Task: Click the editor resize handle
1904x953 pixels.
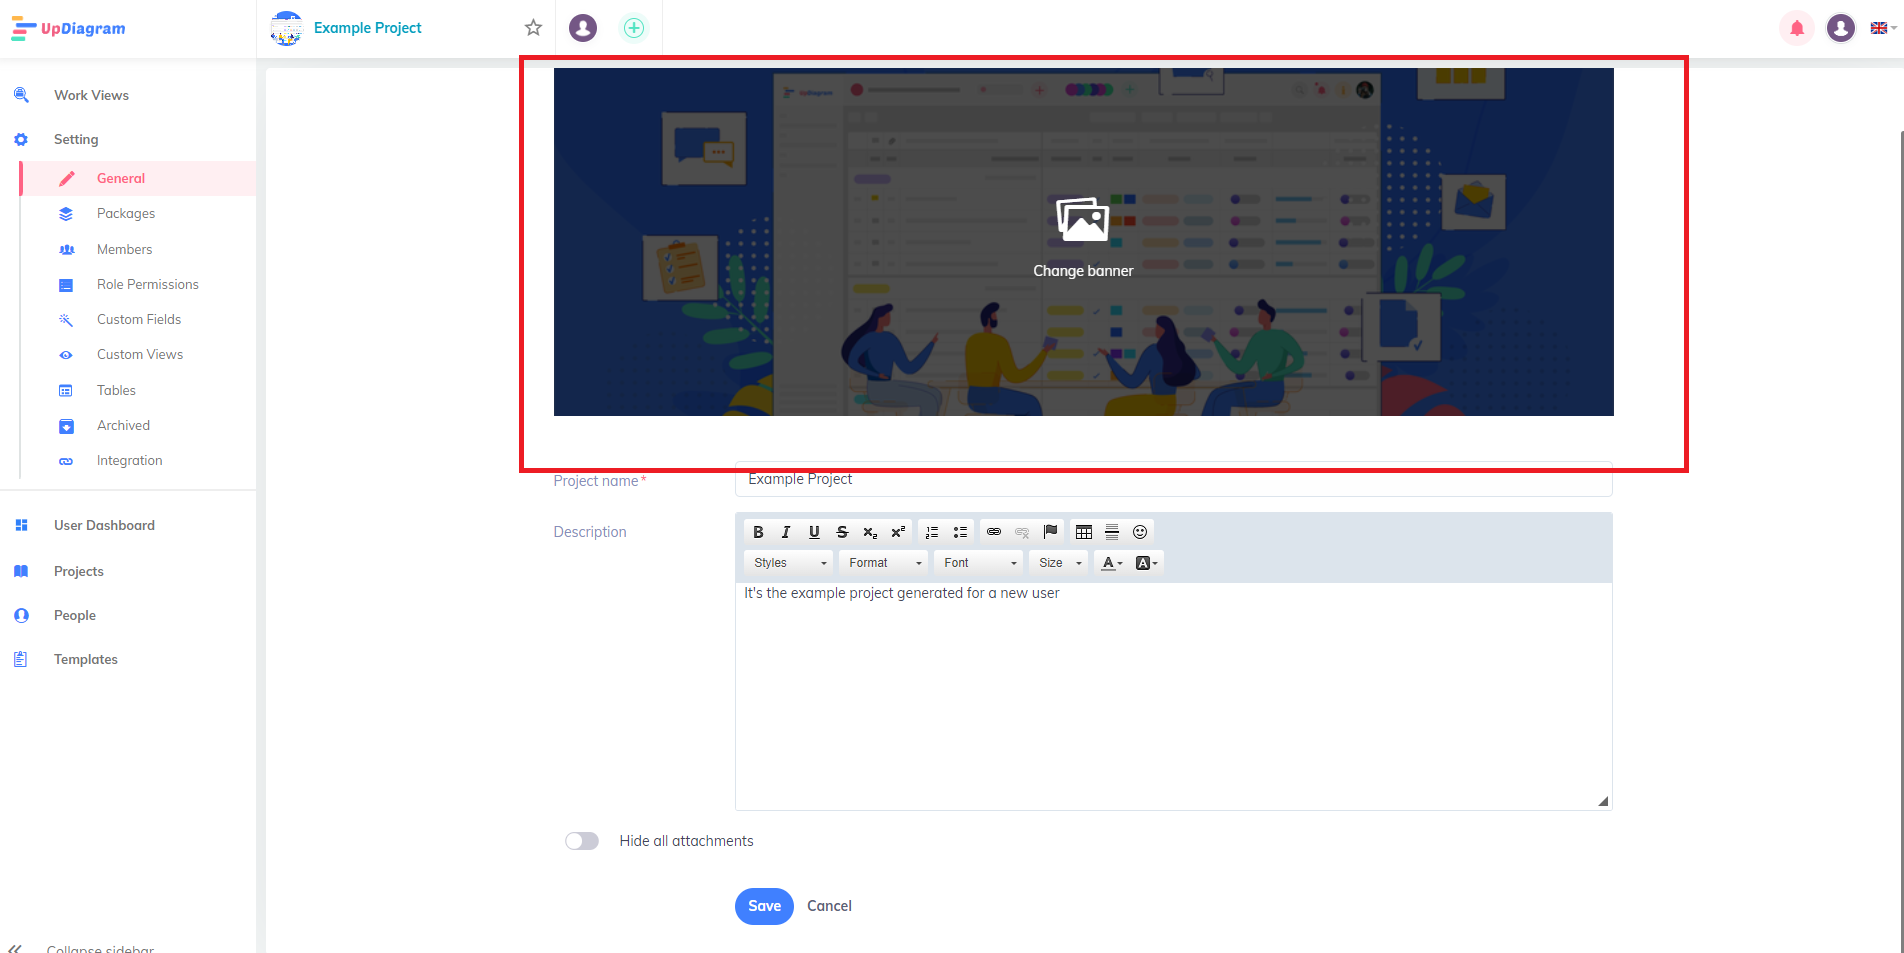Action: 1603,801
